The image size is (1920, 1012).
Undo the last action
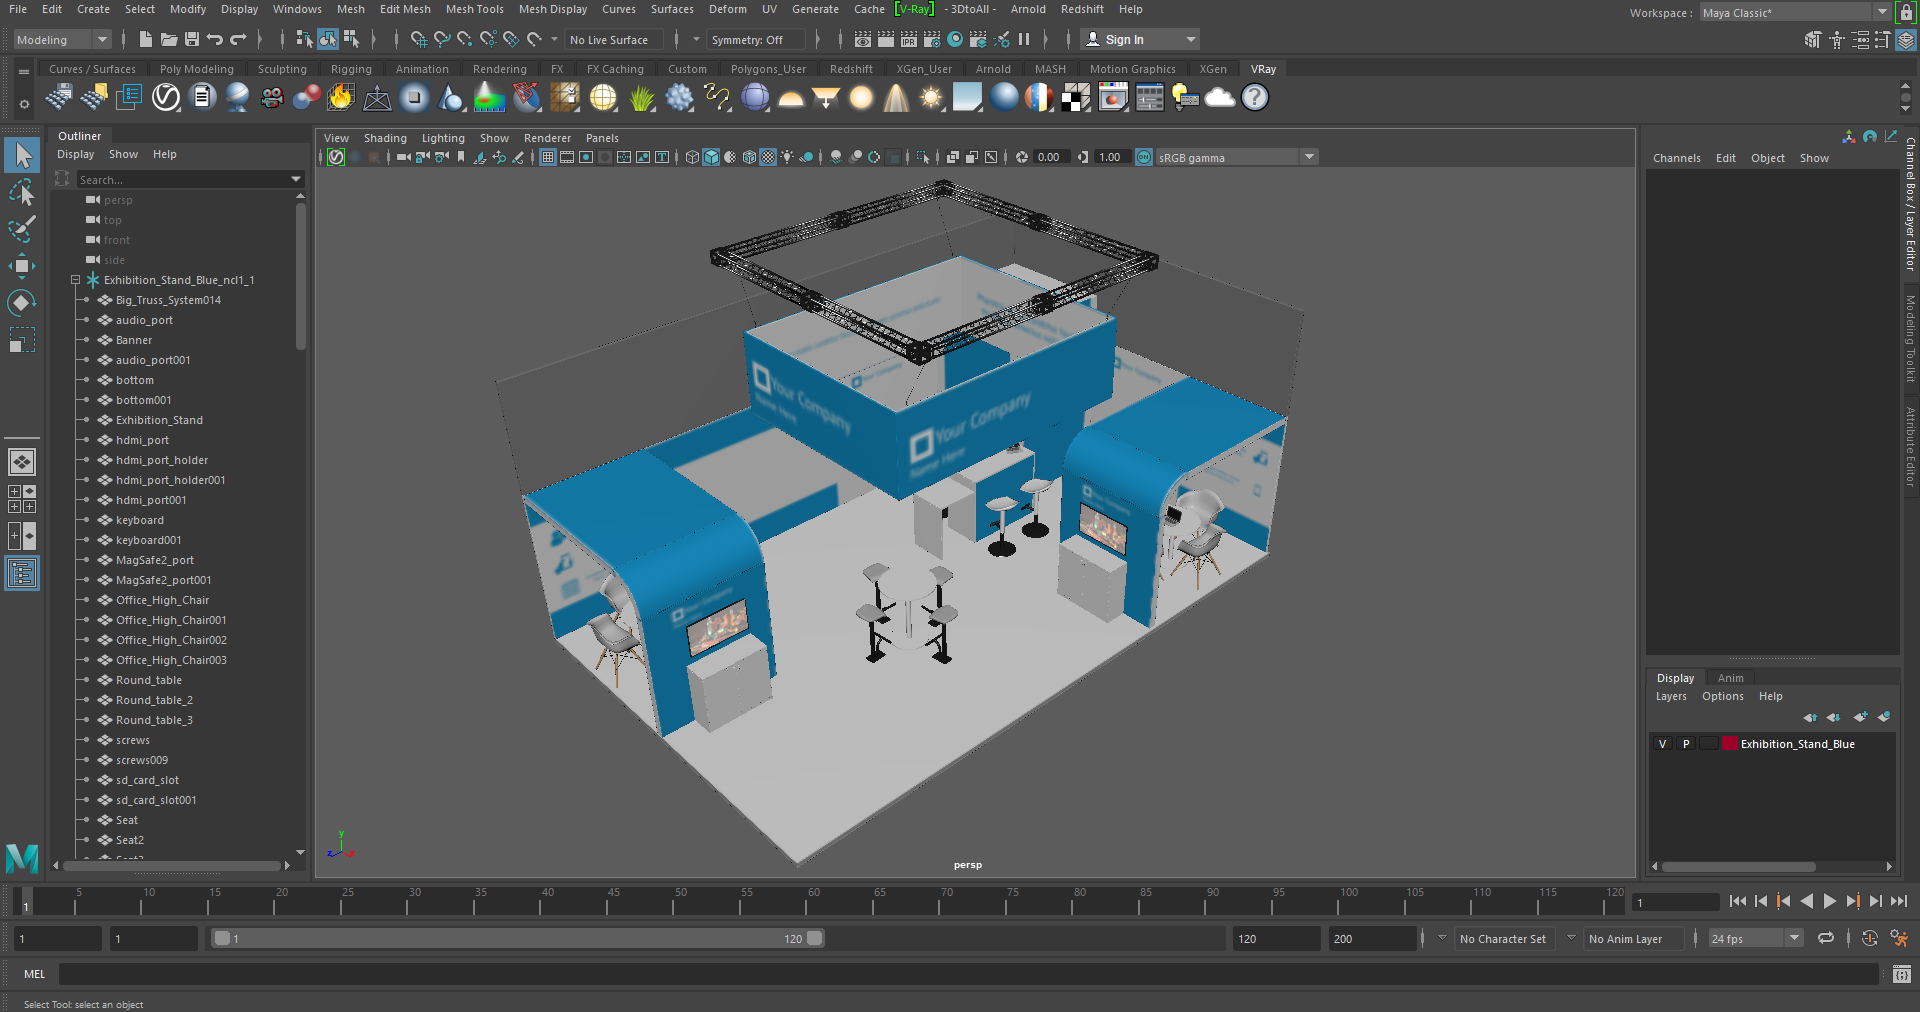coord(215,39)
